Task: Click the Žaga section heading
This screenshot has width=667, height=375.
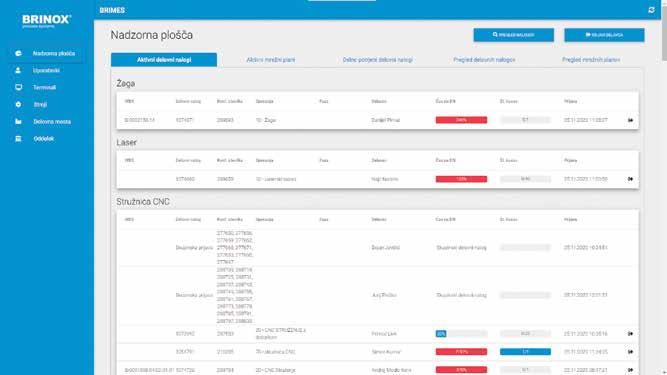Action: point(125,84)
